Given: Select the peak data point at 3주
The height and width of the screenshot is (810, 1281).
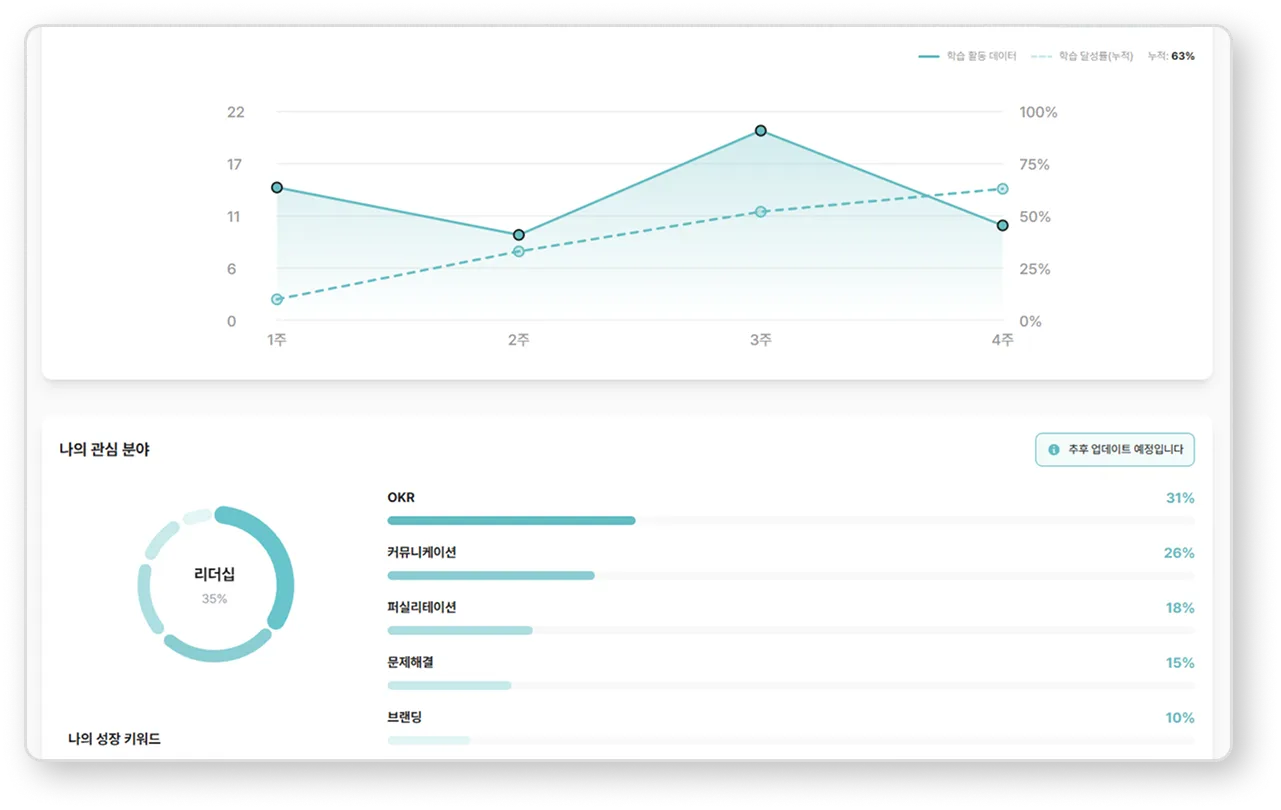Looking at the screenshot, I should point(761,131).
